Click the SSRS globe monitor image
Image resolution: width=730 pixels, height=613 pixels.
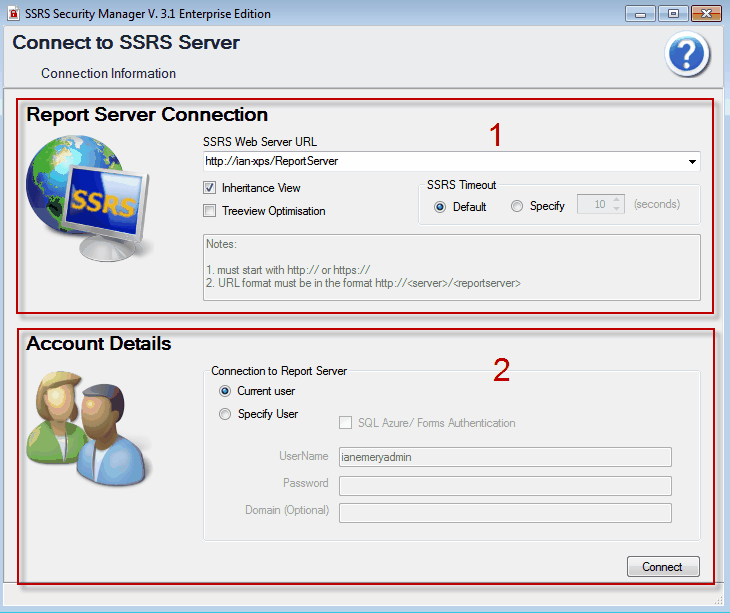point(88,198)
